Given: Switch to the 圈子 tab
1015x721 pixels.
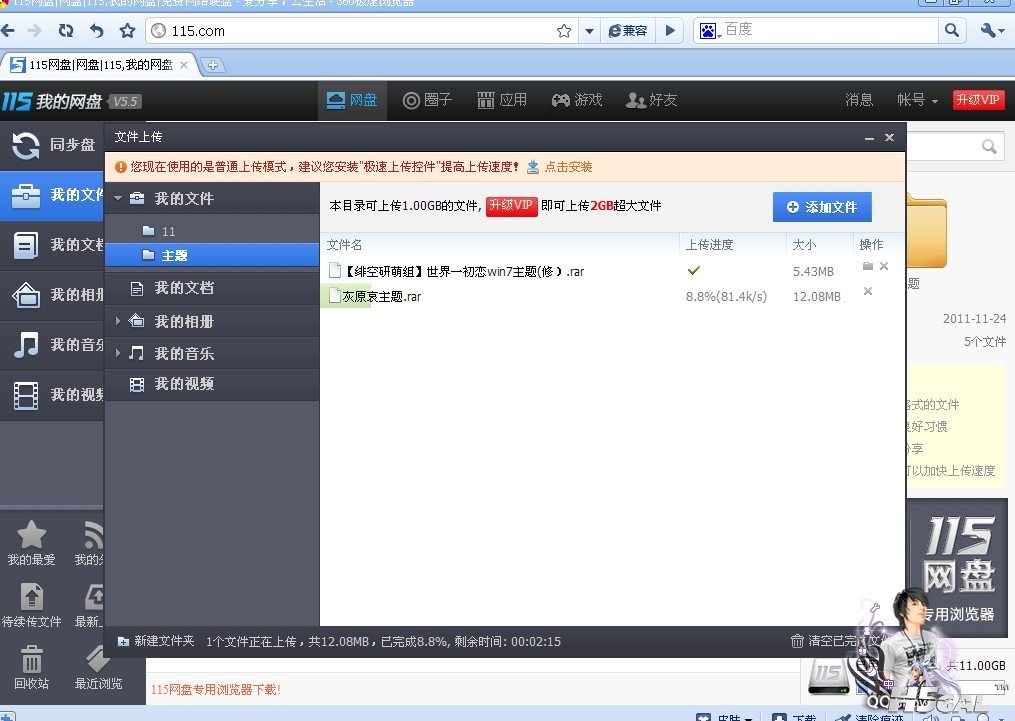Looking at the screenshot, I should 427,100.
